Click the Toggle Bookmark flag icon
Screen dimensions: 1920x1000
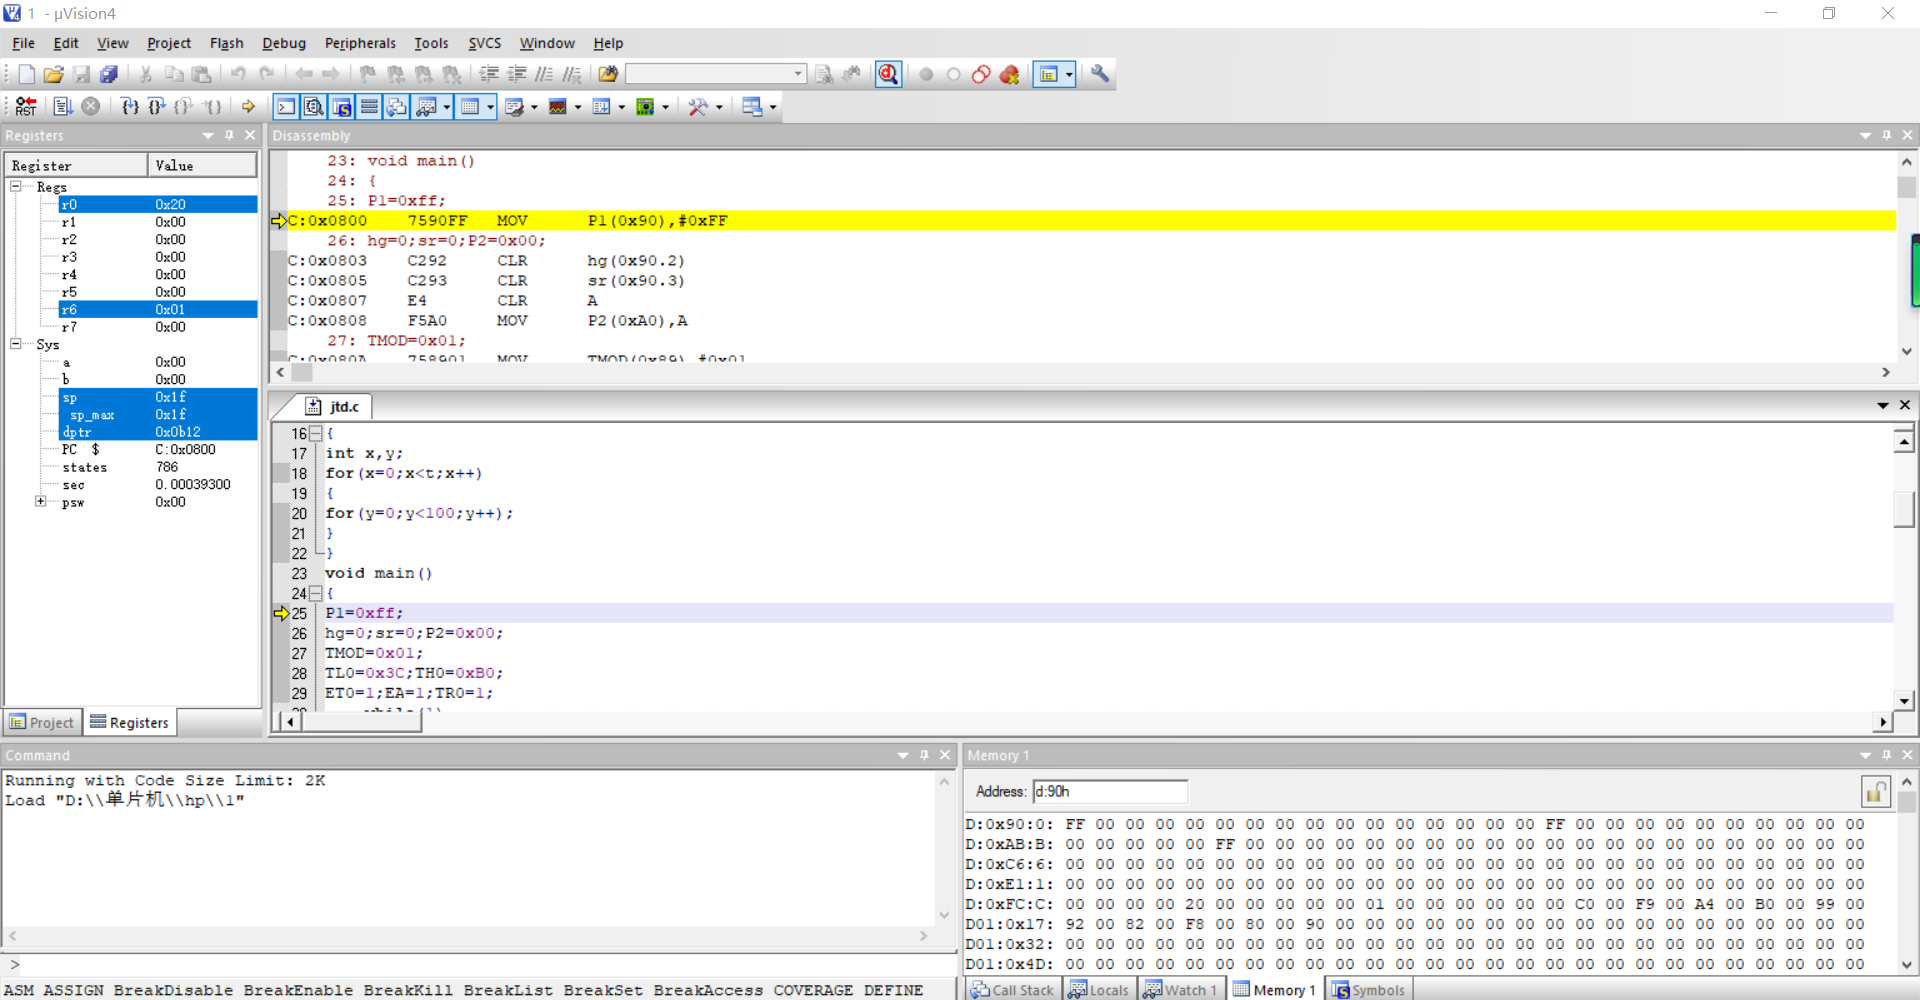click(x=367, y=74)
